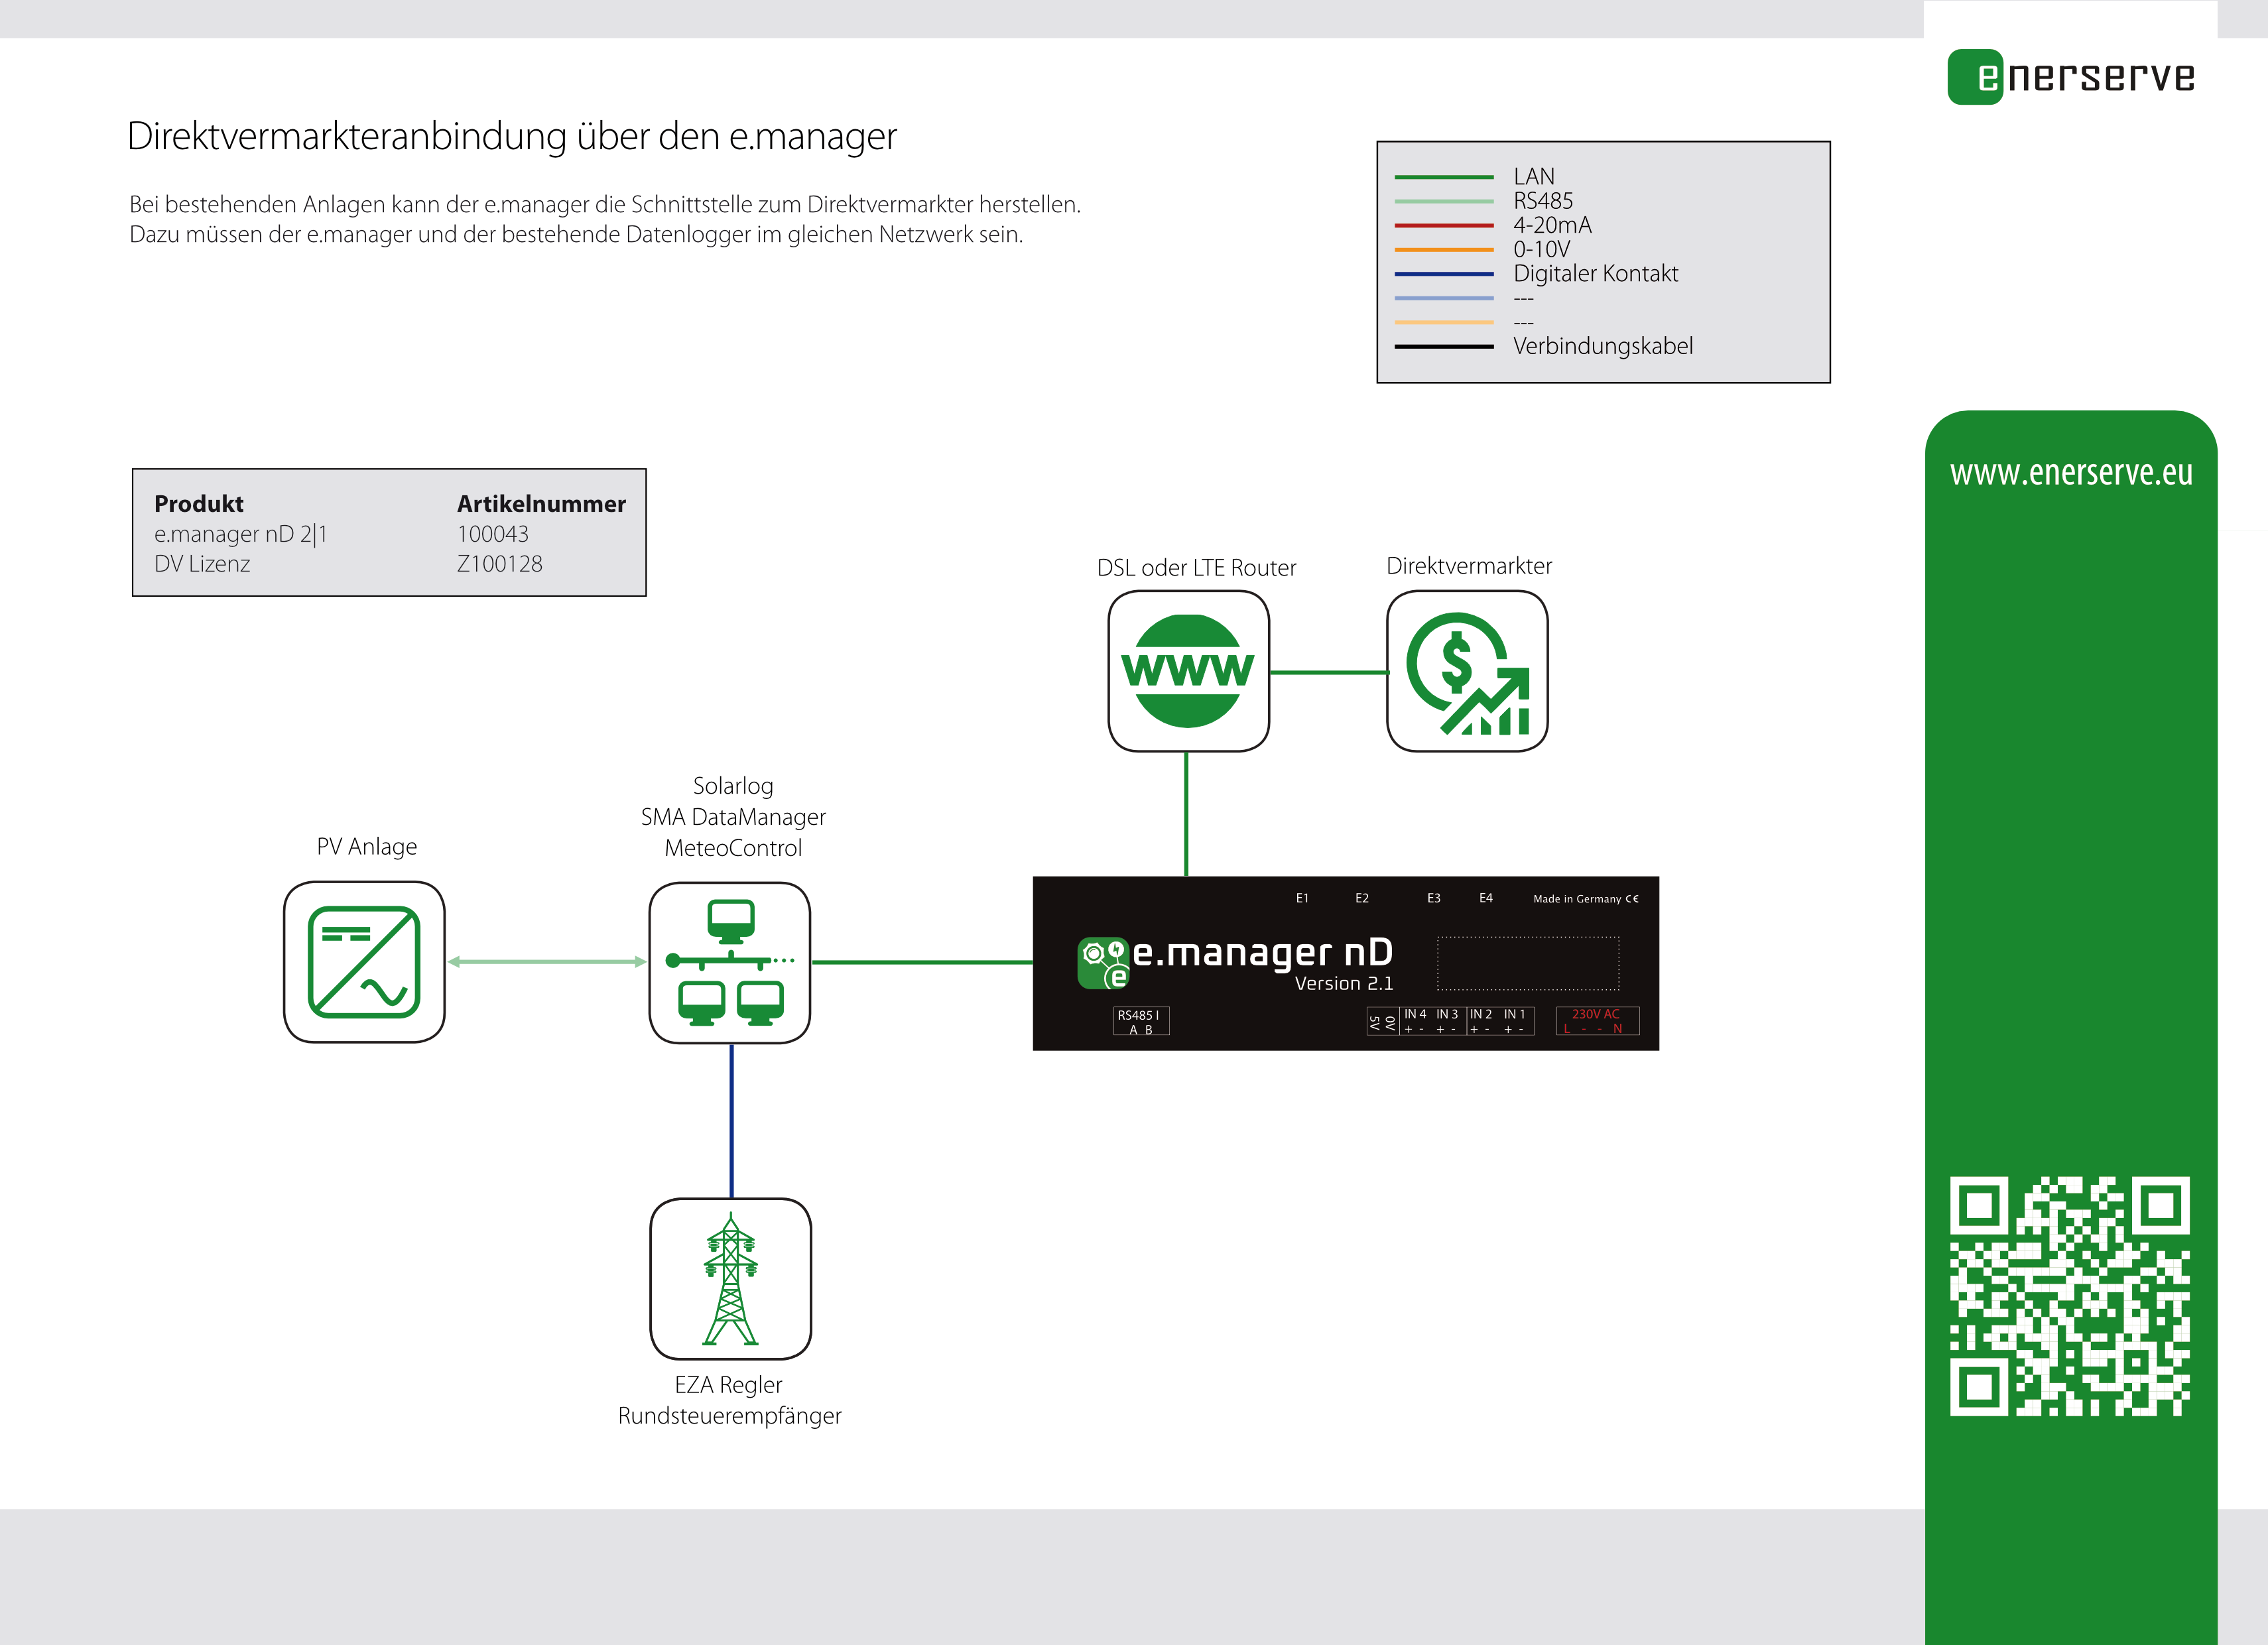Click the e.manager nD 2|1 product cell

point(241,534)
